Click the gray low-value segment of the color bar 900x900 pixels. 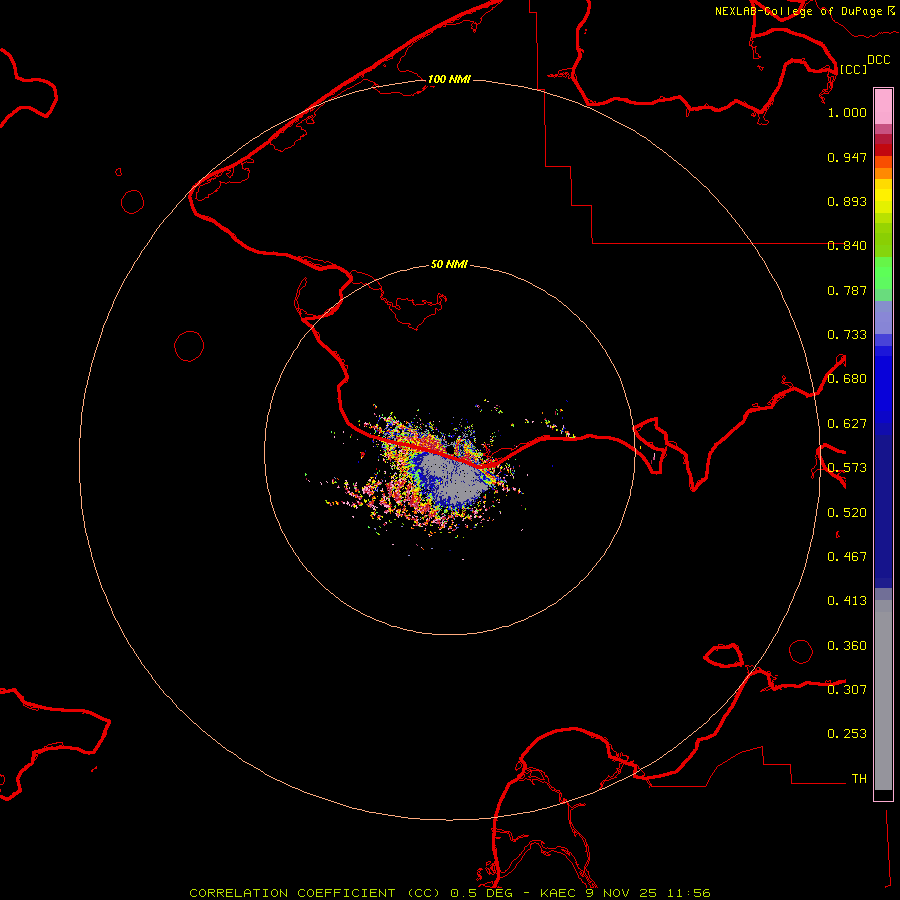883,695
